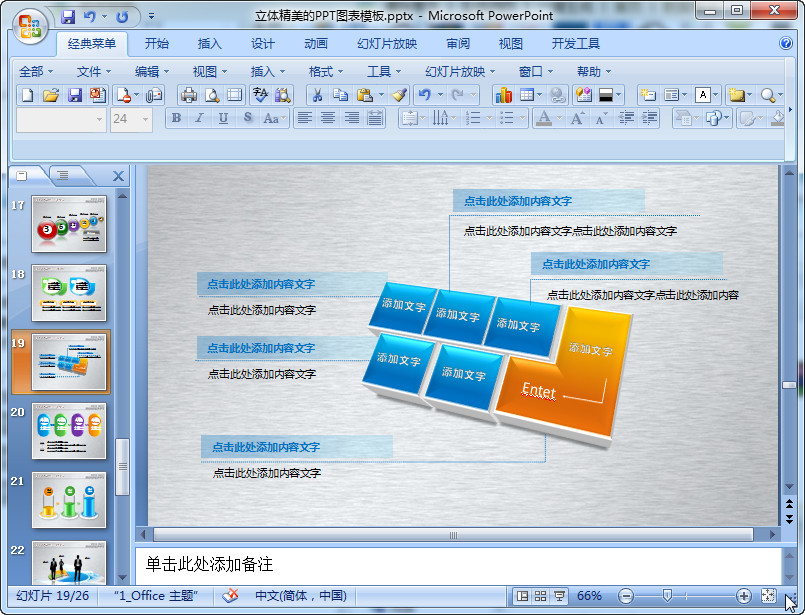This screenshot has height=615, width=805.
Task: Click the Save icon in classic toolbar
Action: (75, 95)
